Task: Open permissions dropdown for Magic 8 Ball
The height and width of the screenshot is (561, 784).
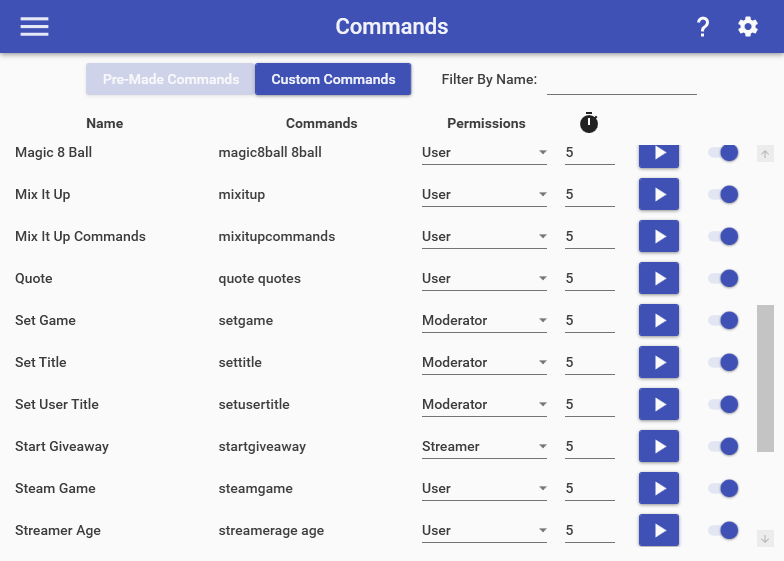Action: click(484, 153)
